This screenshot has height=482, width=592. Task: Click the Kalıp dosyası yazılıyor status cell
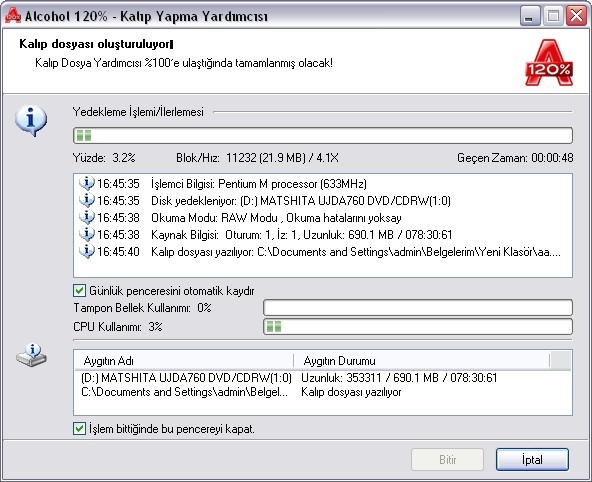(x=351, y=392)
